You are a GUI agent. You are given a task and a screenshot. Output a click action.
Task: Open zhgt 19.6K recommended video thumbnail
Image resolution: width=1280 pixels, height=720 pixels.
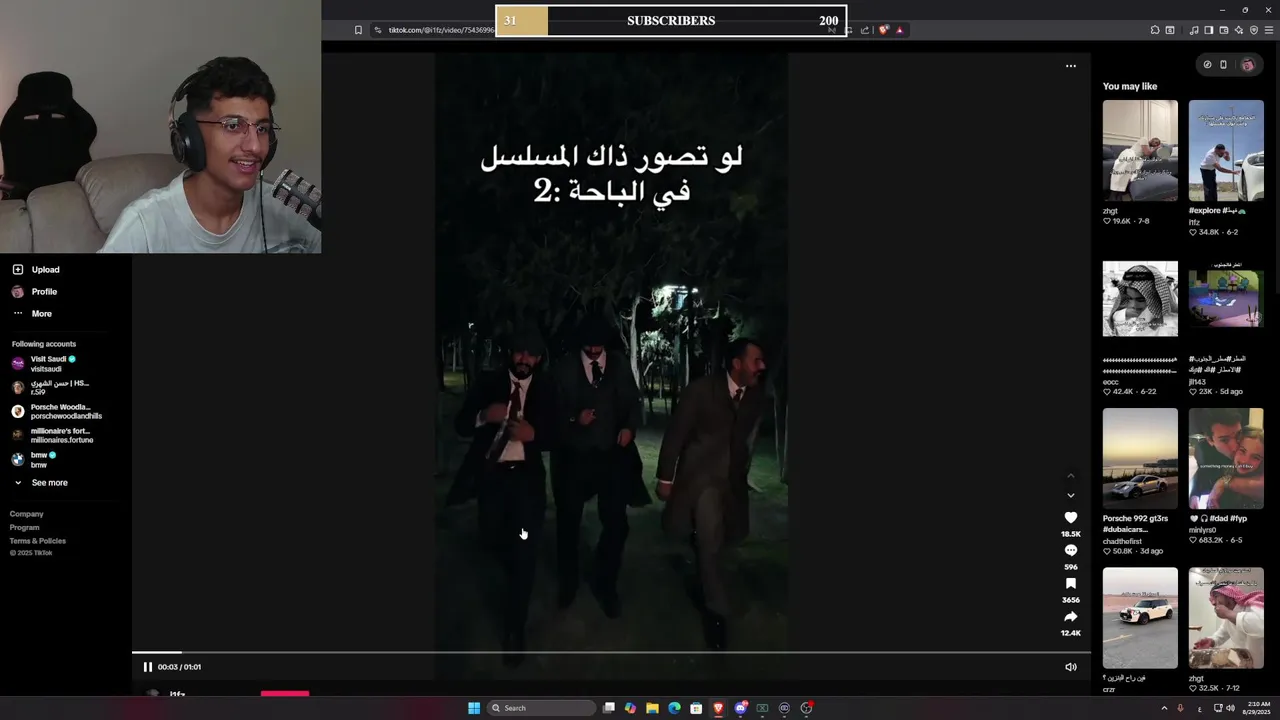(1140, 150)
